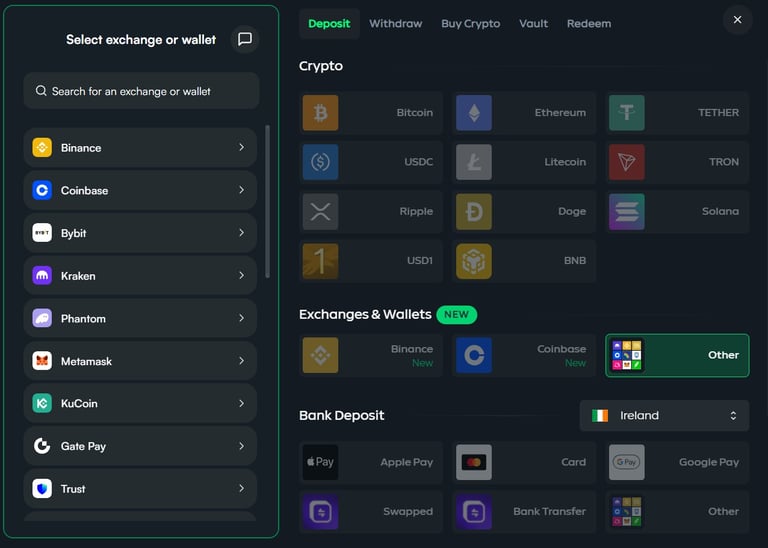The height and width of the screenshot is (548, 768).
Task: Expand the KuCoin row chevron
Action: [x=241, y=403]
